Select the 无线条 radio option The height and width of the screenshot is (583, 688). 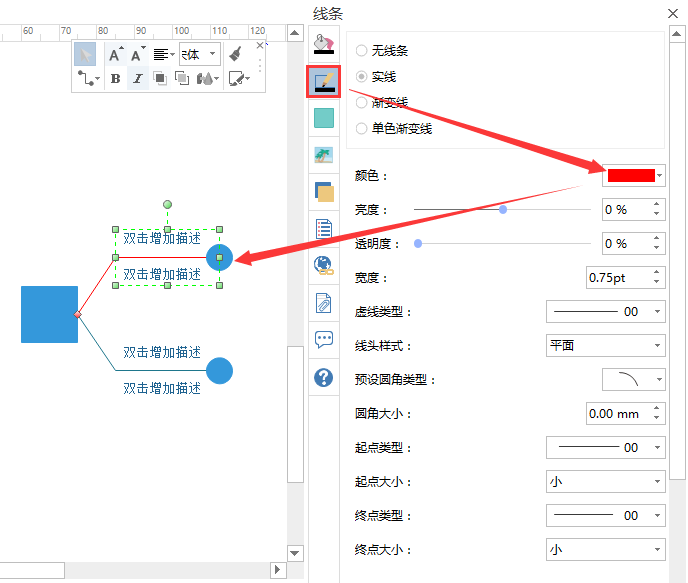click(362, 50)
